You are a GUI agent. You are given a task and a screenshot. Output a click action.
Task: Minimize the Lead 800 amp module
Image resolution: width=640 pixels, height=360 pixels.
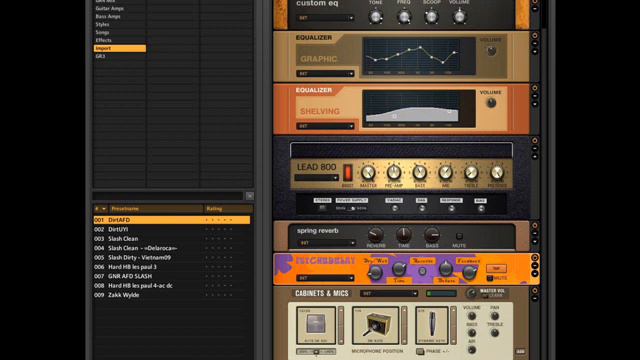click(535, 149)
